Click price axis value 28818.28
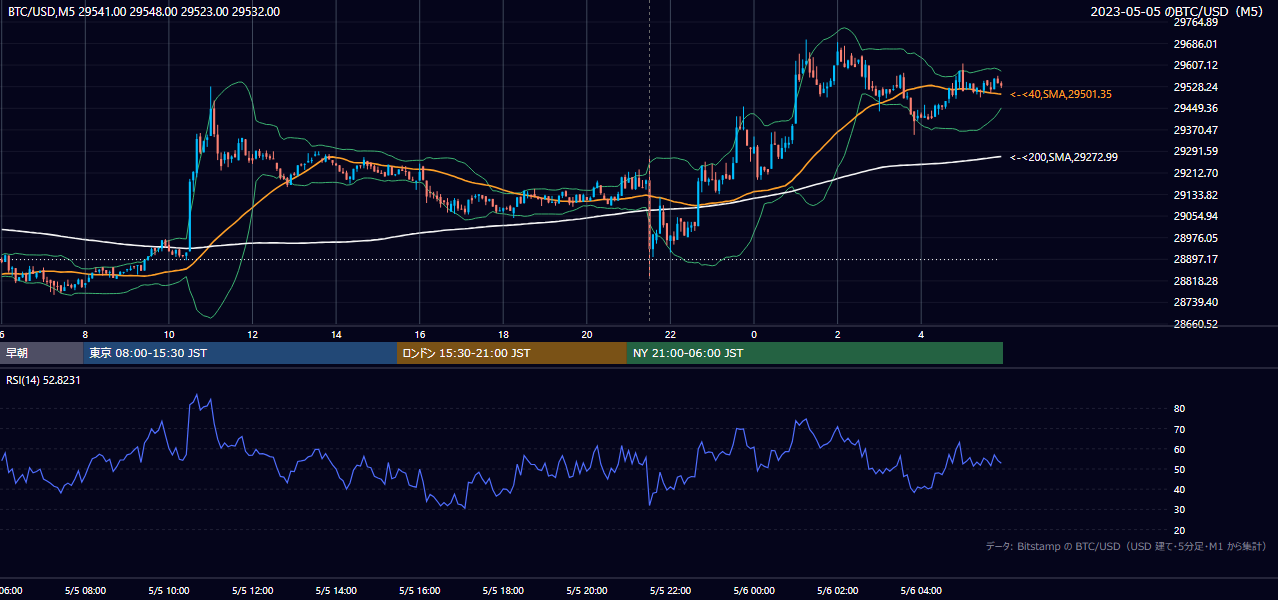 click(1195, 281)
